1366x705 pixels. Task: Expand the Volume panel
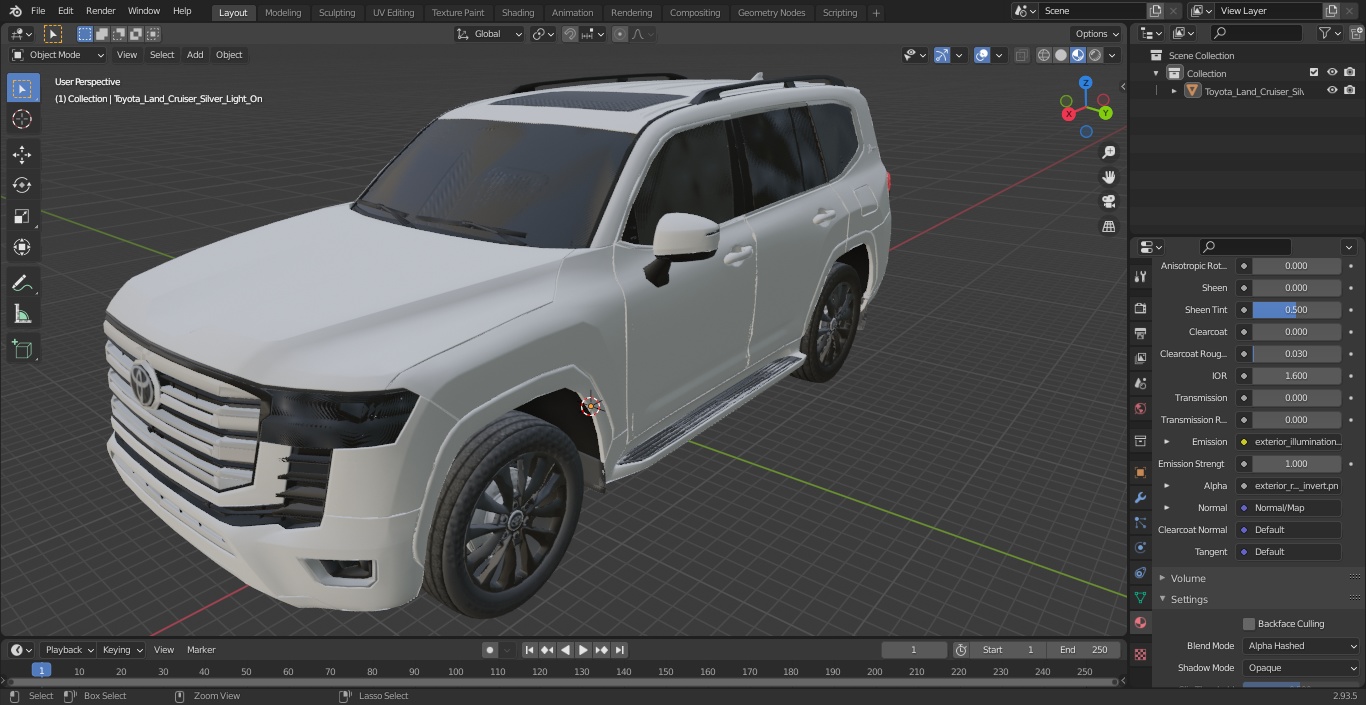tap(1187, 578)
